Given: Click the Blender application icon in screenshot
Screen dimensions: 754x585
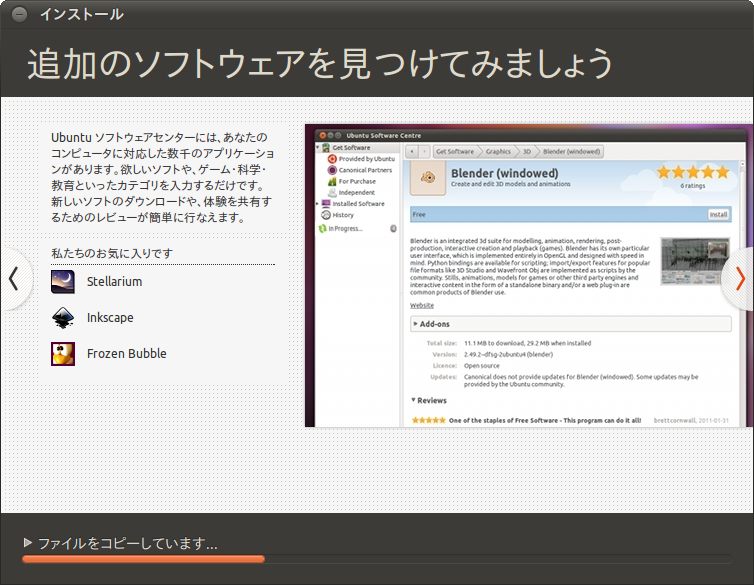Looking at the screenshot, I should pos(428,178).
